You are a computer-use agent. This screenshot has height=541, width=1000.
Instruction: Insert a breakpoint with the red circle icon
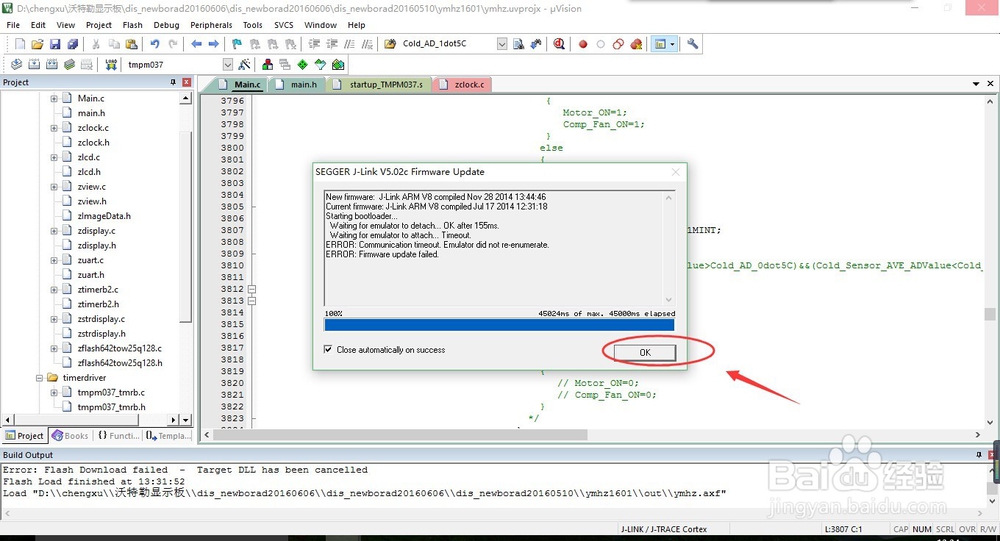click(x=582, y=44)
